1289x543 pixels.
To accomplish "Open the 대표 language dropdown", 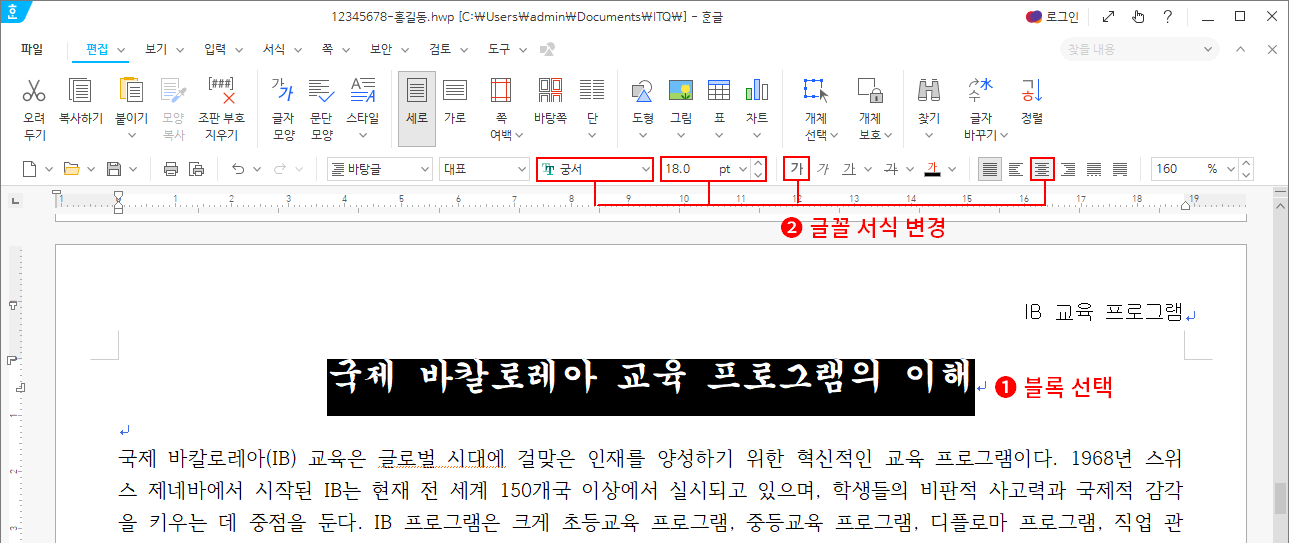I will pos(521,169).
